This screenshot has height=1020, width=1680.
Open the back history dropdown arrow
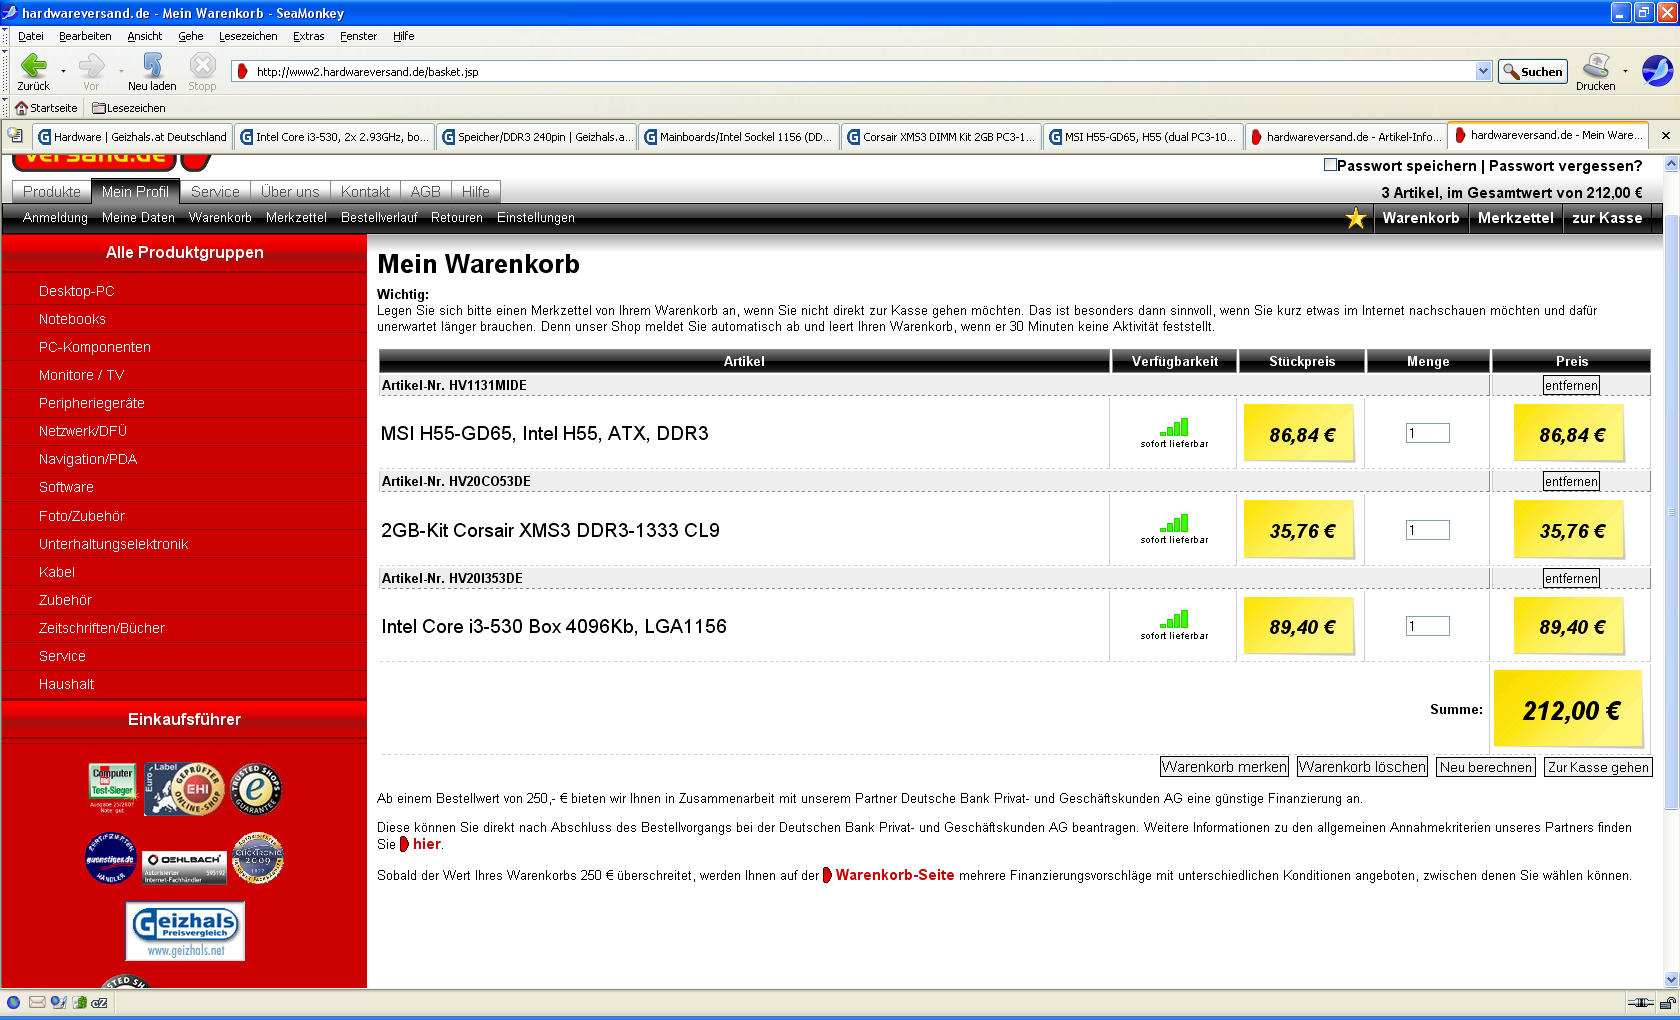pos(63,71)
